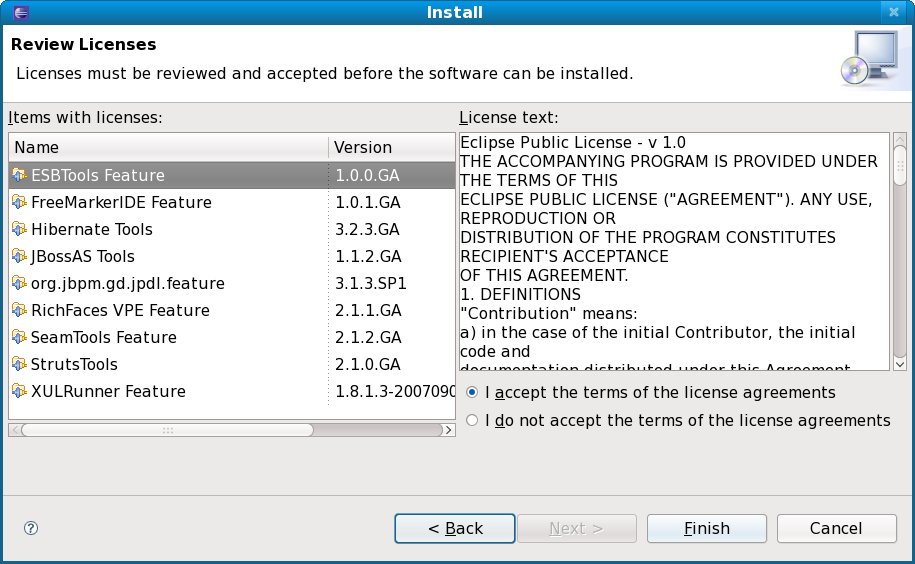Screen dimensions: 915x564
Task: Select 'I accept the terms' radio button
Action: tap(473, 392)
